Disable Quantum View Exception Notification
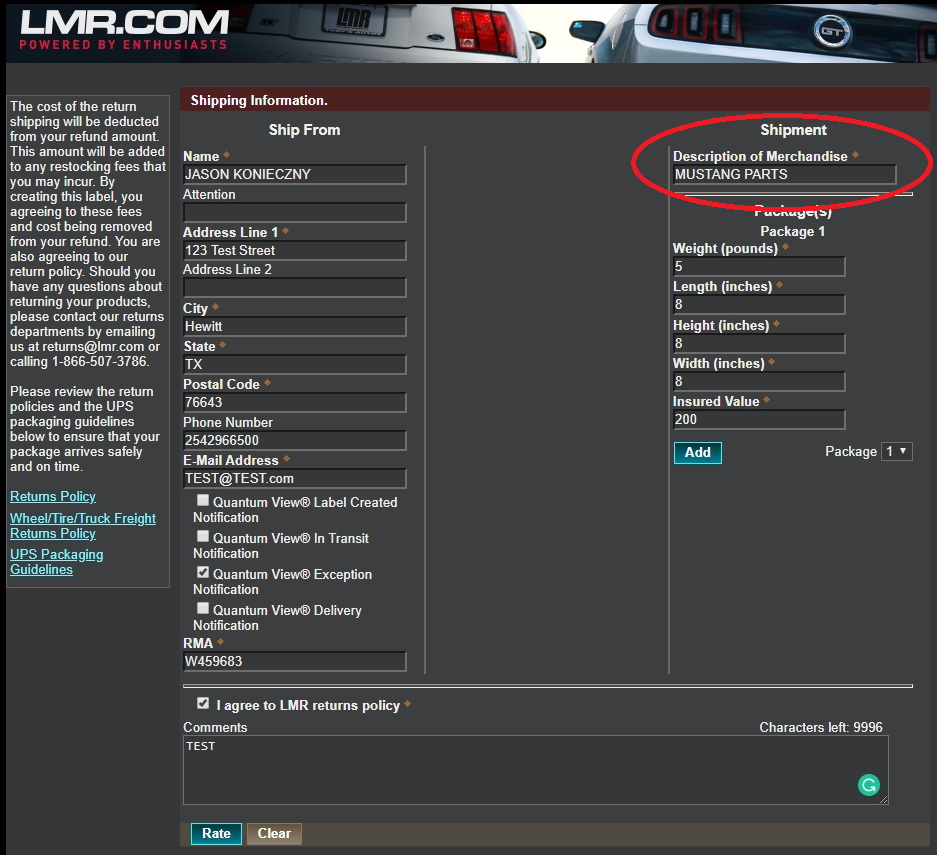The height and width of the screenshot is (855, 937). click(203, 571)
